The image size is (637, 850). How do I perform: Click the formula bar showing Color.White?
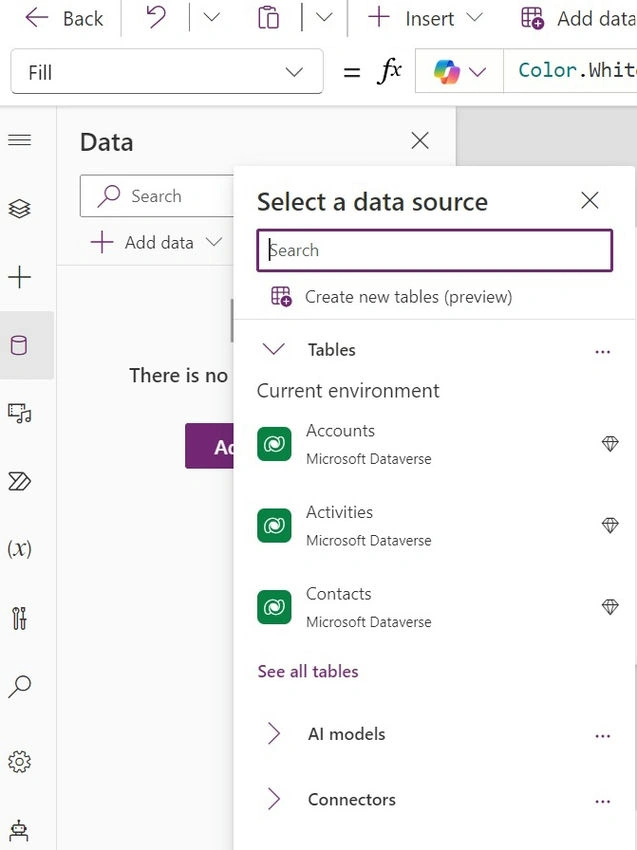point(570,70)
